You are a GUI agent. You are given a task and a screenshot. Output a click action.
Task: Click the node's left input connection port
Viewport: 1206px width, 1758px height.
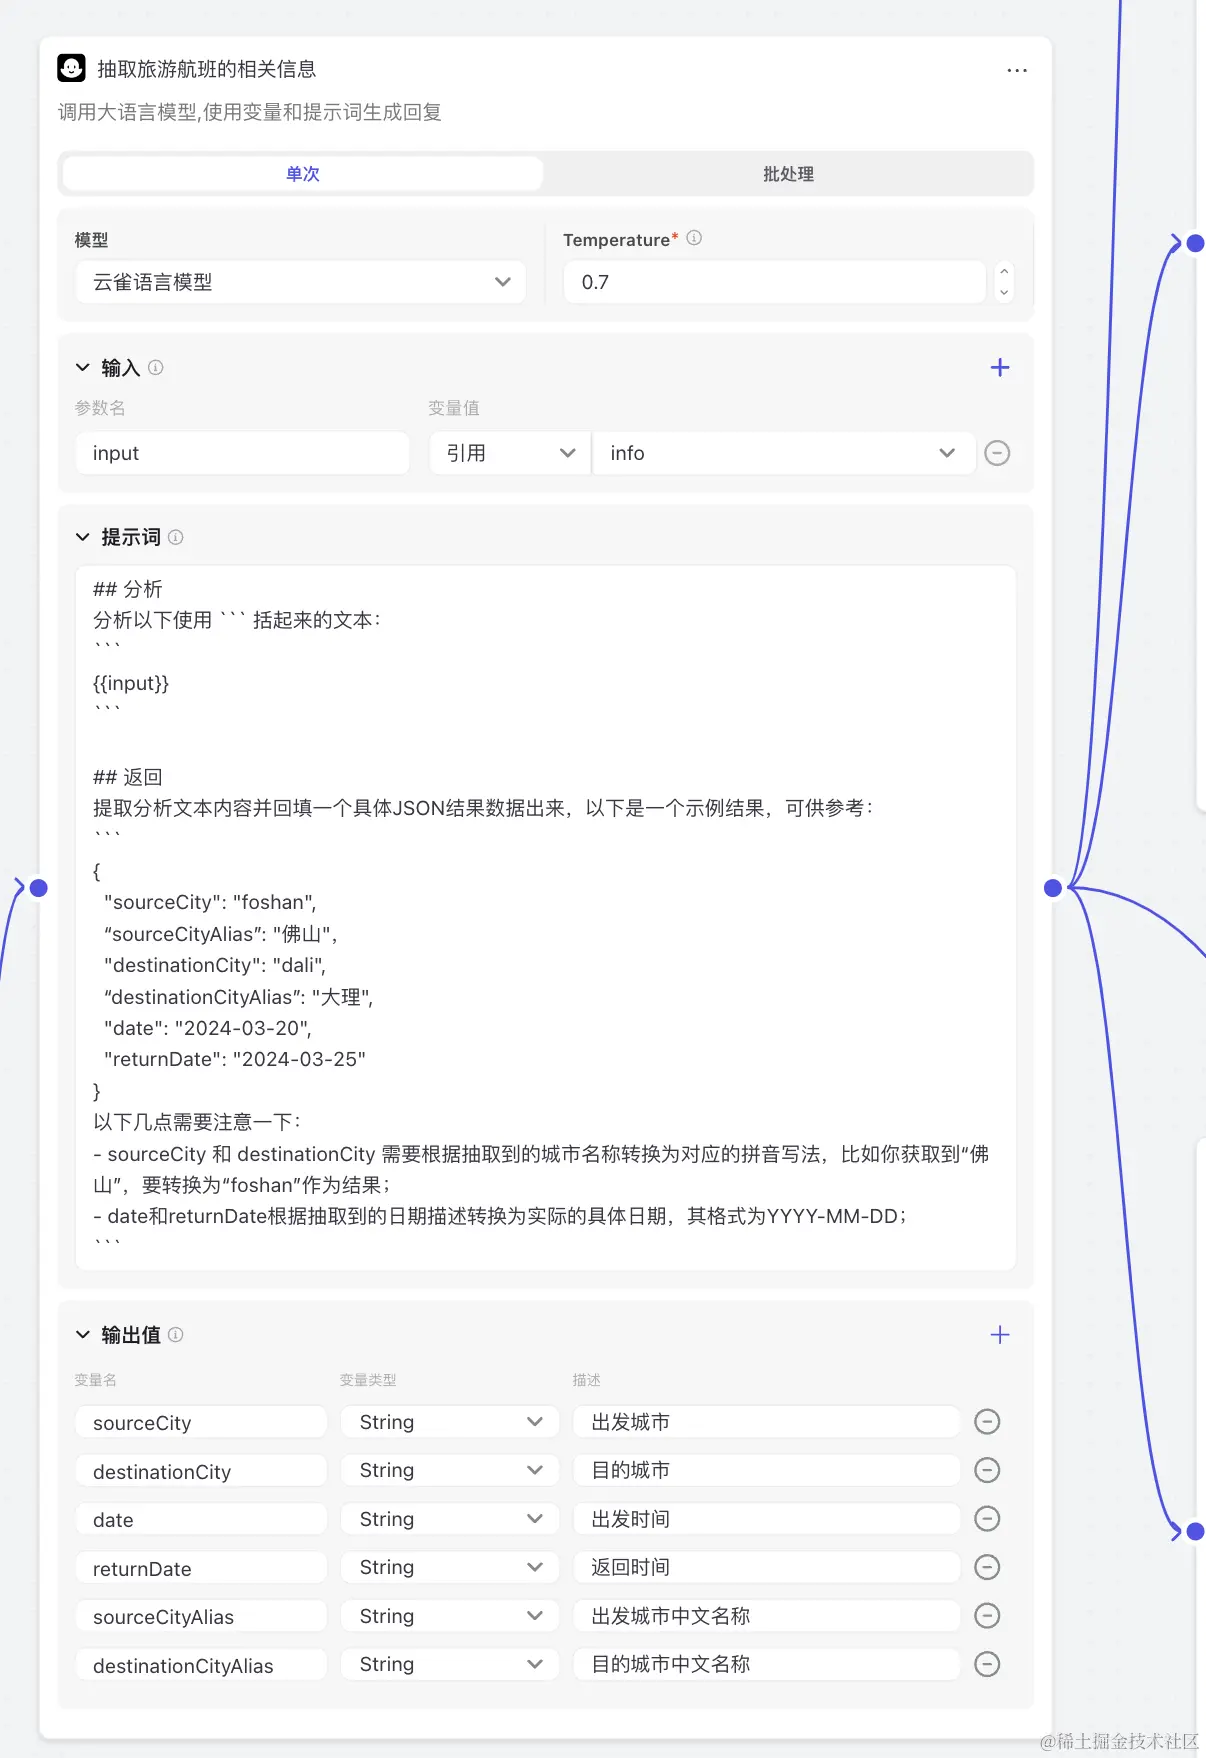point(38,887)
